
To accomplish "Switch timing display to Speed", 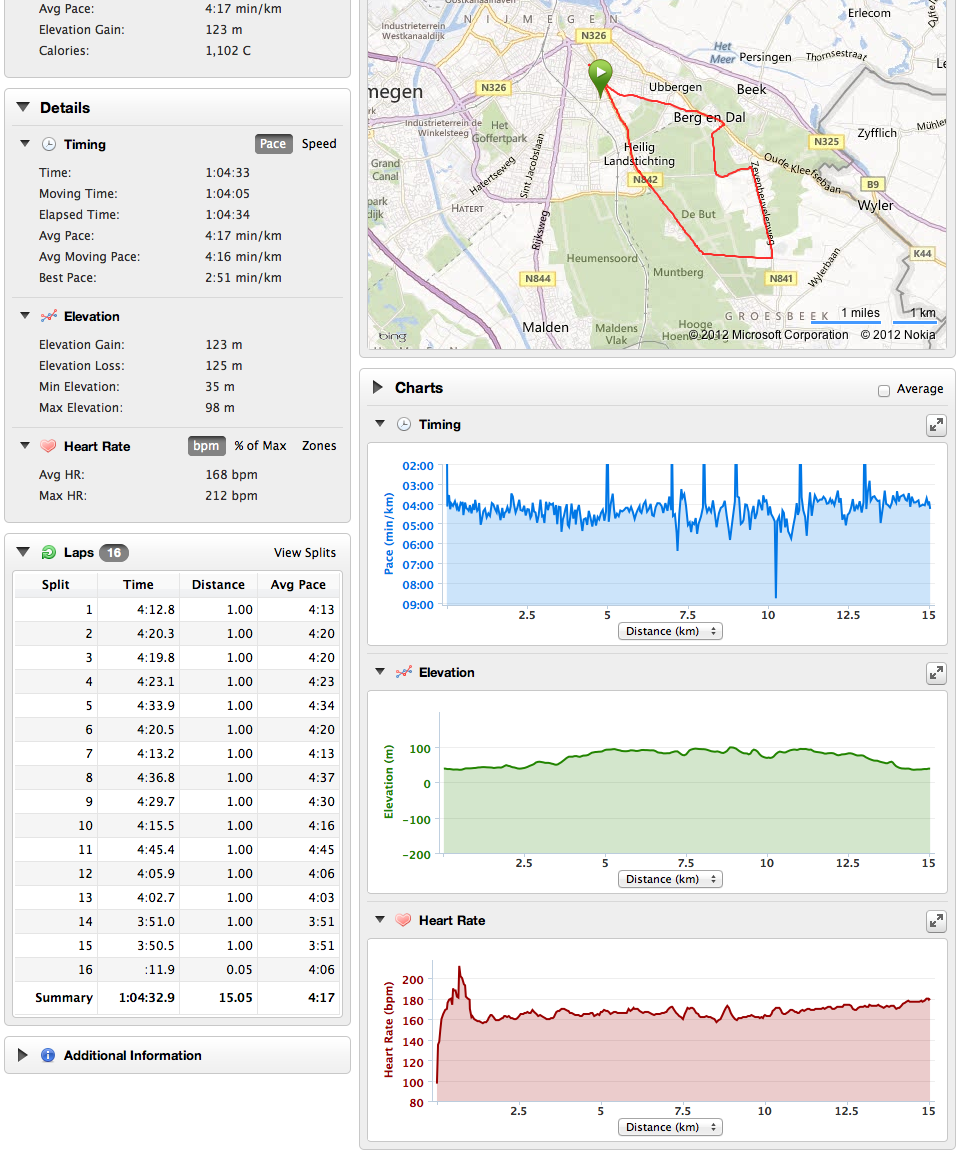I will click(x=319, y=144).
